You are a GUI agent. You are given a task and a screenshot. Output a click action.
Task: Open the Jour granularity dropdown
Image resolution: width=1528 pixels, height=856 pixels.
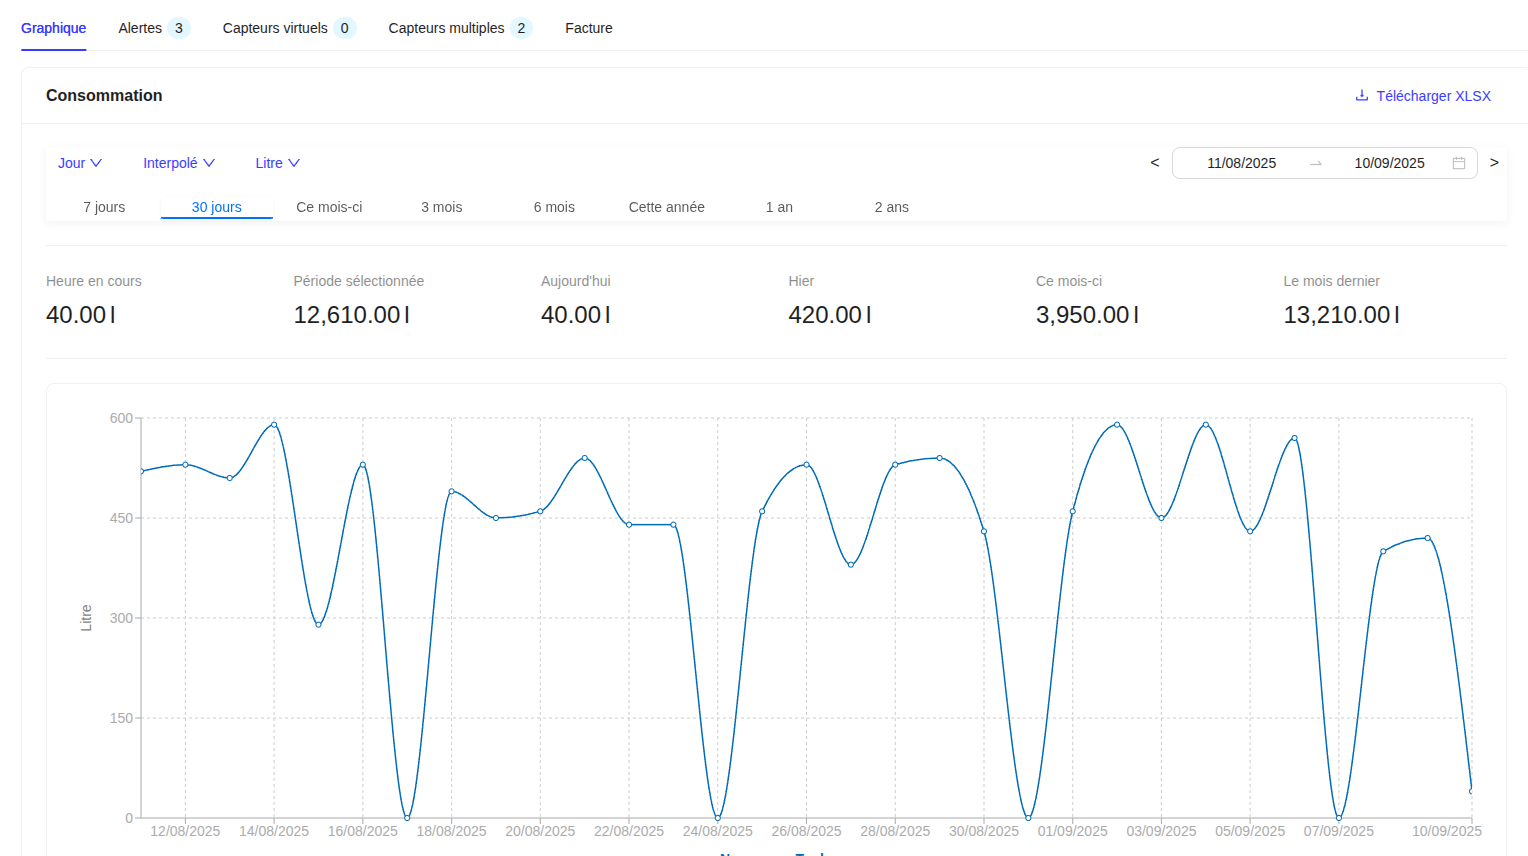click(x=79, y=163)
